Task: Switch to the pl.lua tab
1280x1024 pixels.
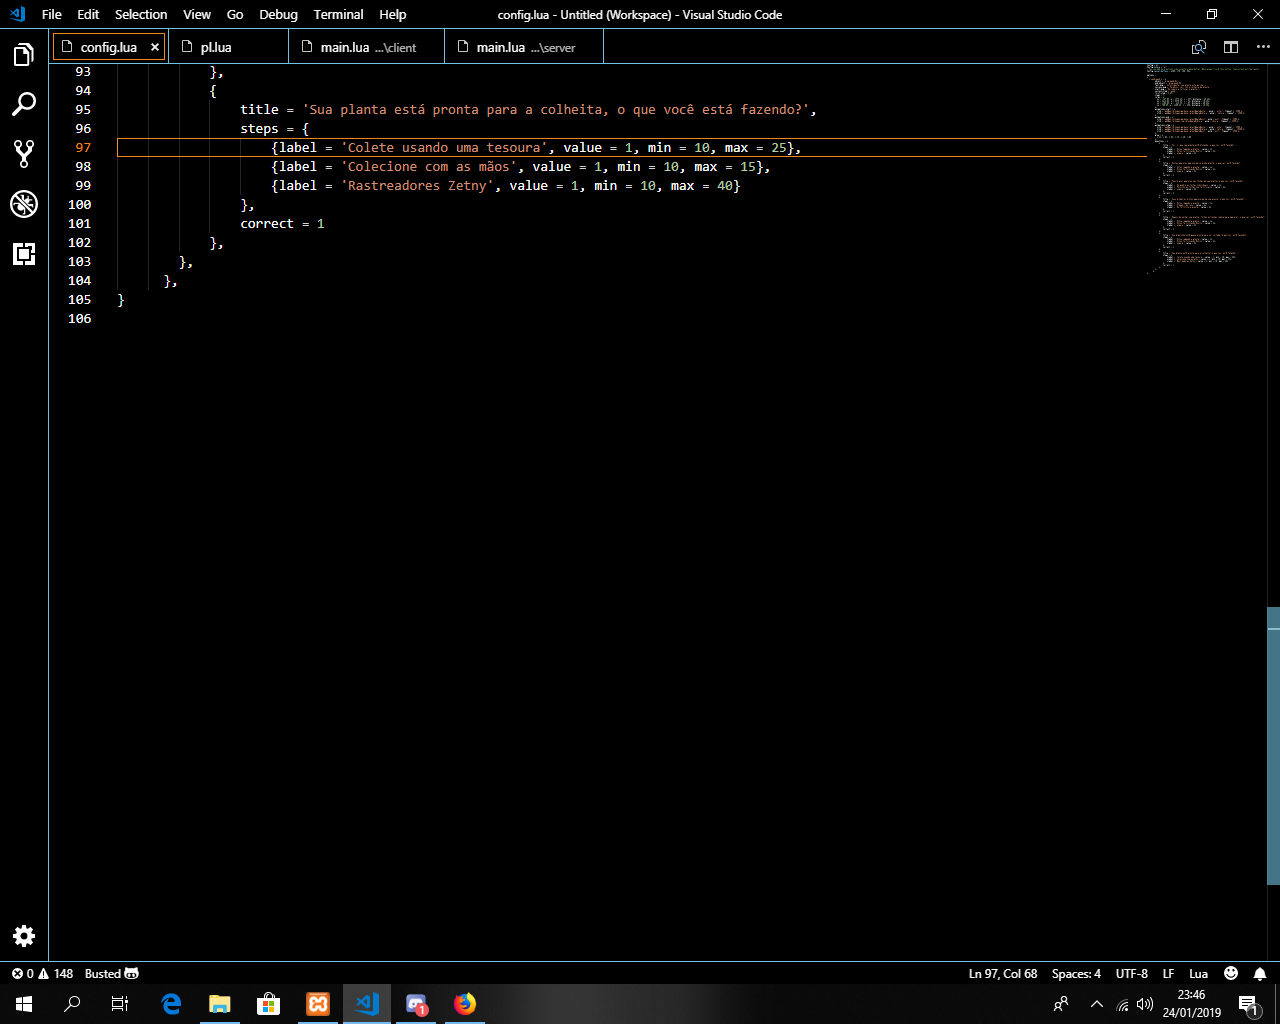Action: coord(216,47)
